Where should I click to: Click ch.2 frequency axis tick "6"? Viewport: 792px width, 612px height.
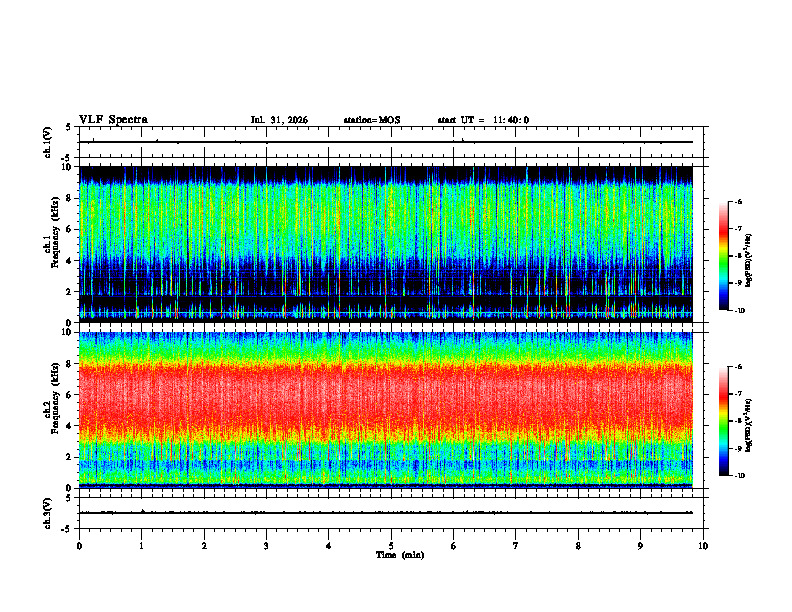[70, 395]
